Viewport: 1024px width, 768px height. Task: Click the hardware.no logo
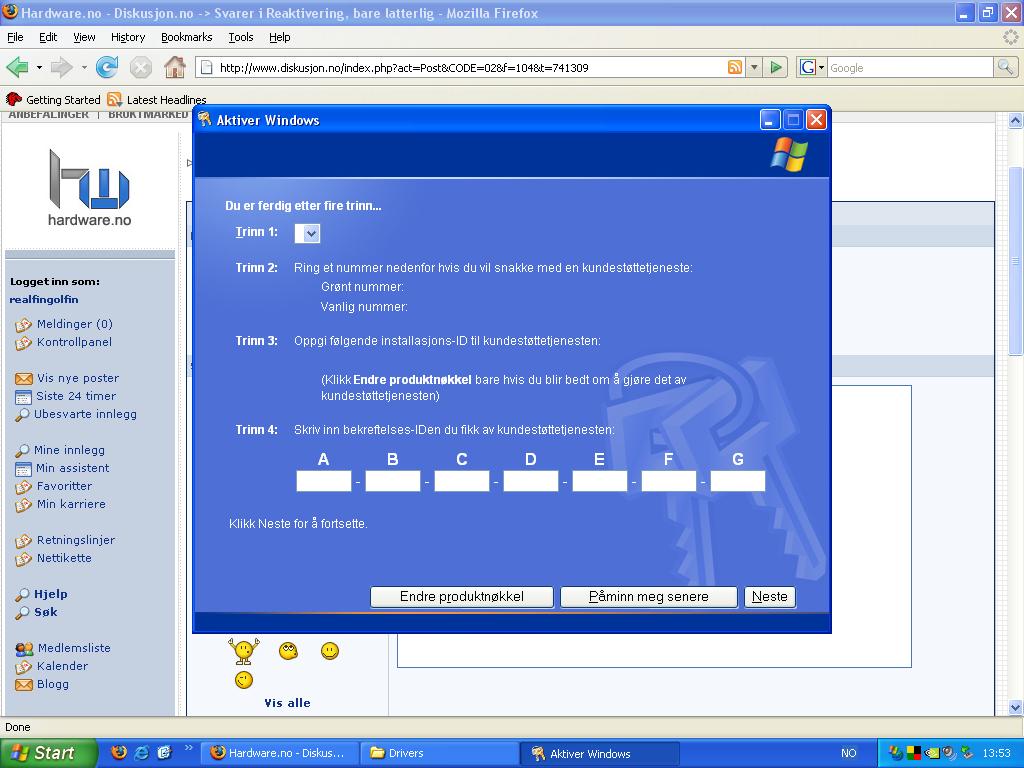(x=89, y=188)
